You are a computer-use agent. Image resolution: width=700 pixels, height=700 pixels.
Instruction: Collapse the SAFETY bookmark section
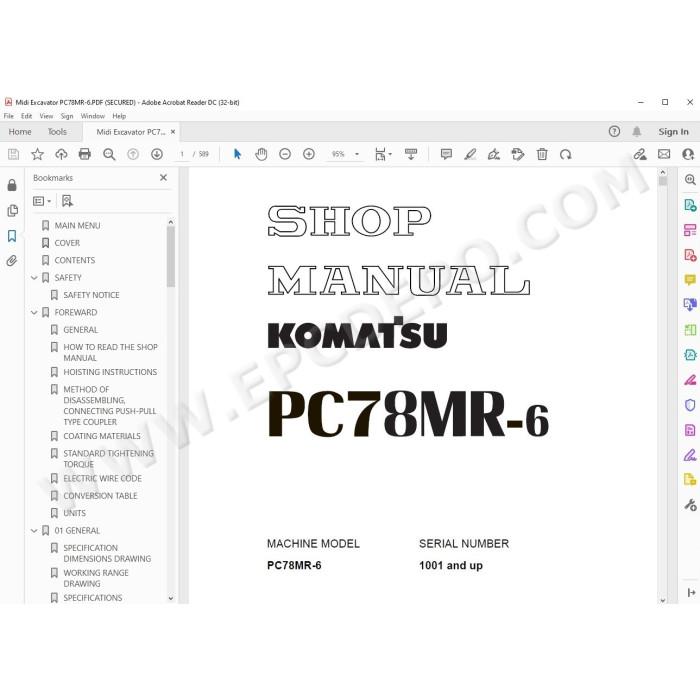click(34, 278)
